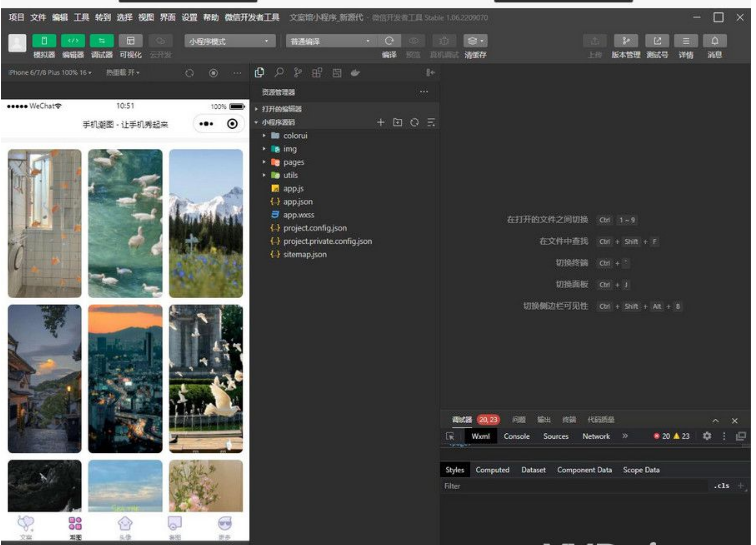Click the 编译 compile refresh icon
756x545 pixels.
(390, 41)
